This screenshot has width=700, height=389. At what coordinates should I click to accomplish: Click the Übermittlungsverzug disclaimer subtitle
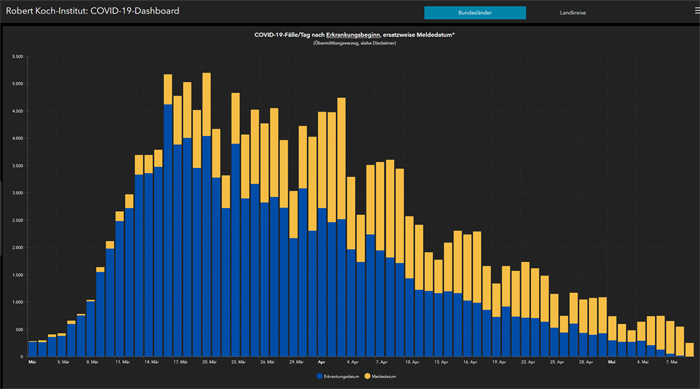[x=354, y=43]
